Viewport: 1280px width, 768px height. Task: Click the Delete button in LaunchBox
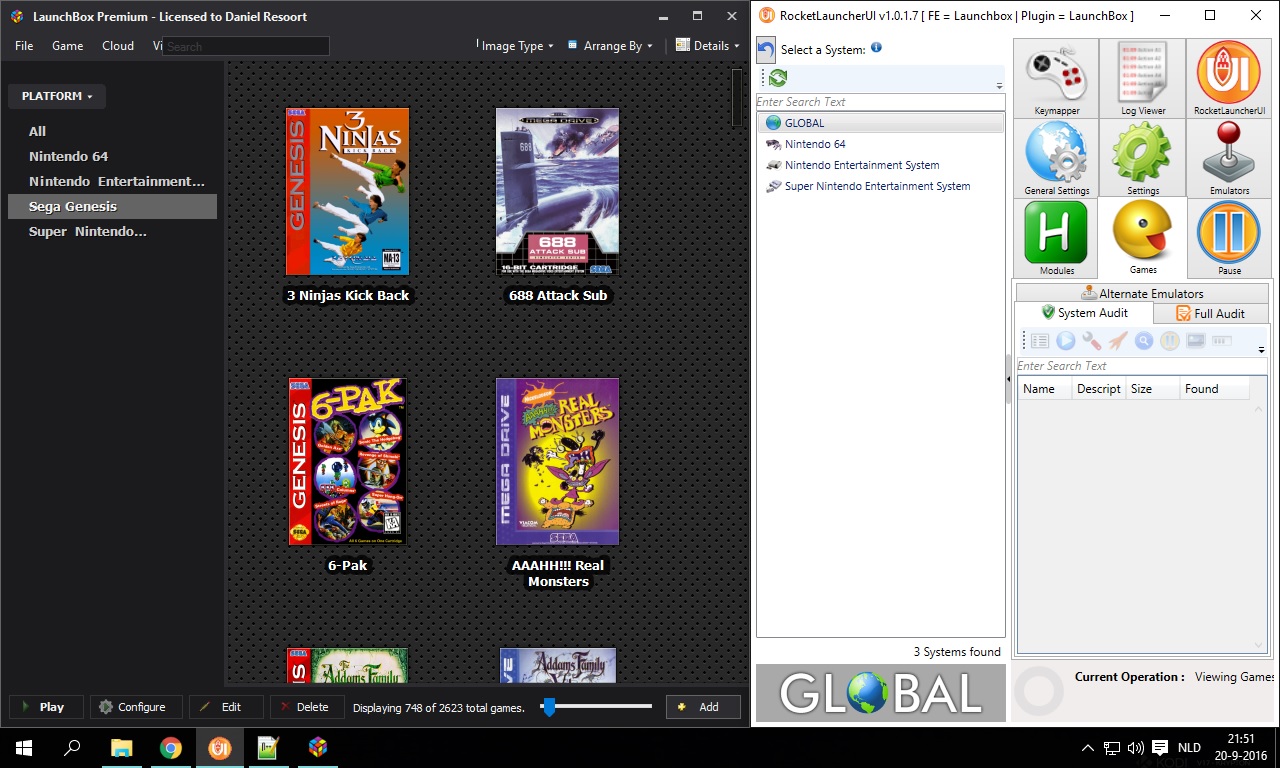[x=307, y=707]
